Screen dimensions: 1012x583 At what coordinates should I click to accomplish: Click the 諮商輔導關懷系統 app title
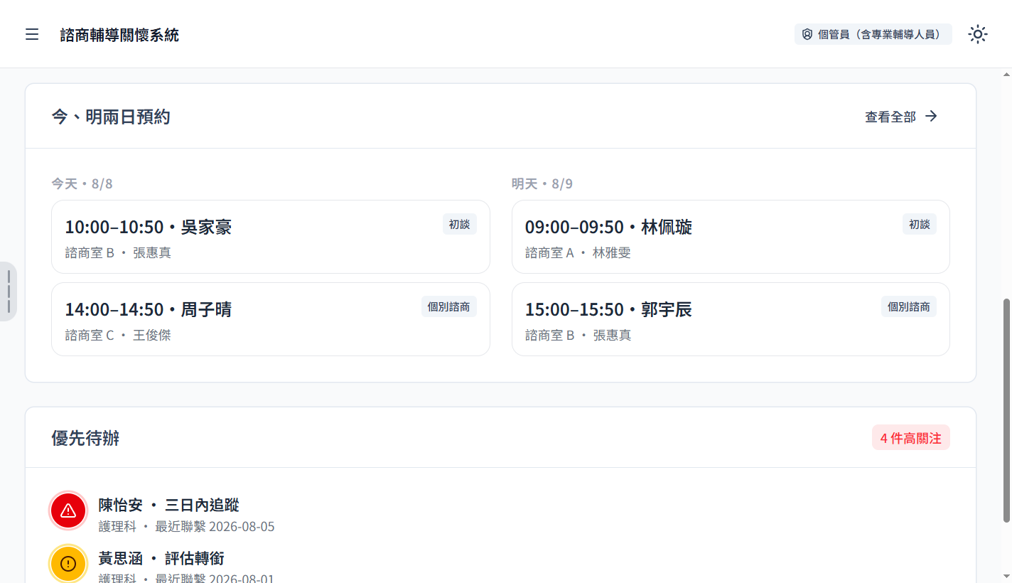[119, 35]
